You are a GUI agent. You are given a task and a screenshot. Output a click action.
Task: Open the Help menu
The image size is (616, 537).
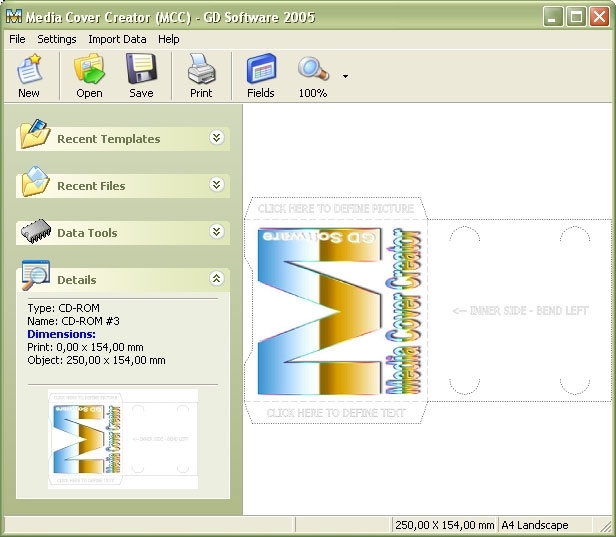coord(169,39)
